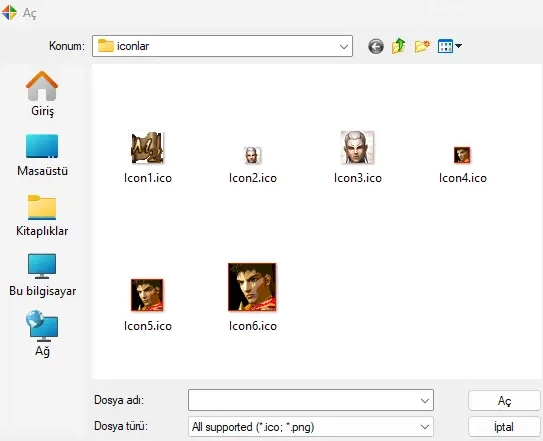This screenshot has width=543, height=441.
Task: Go up one folder level
Action: pyautogui.click(x=399, y=46)
